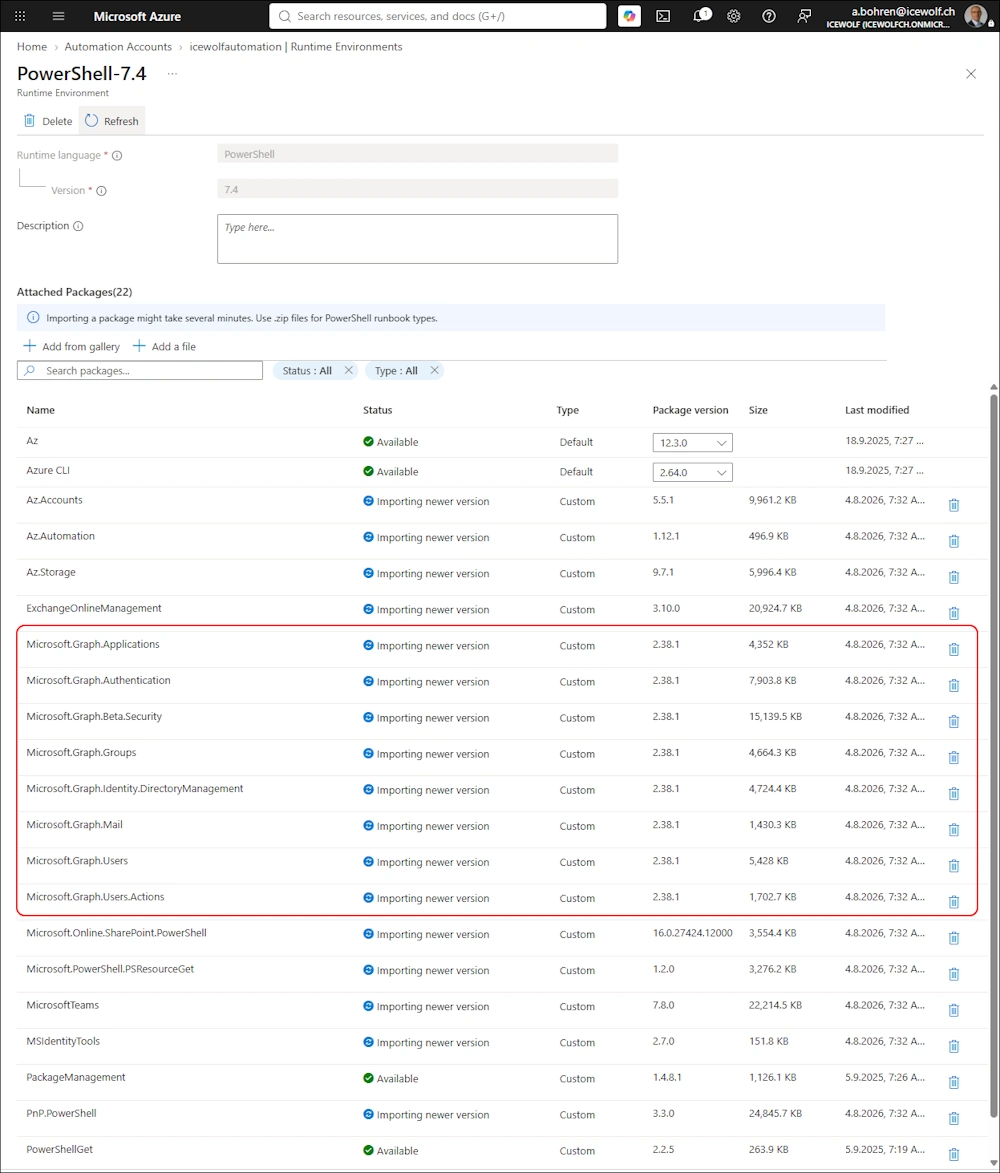The image size is (1000, 1173).
Task: Open the help question mark icon
Action: pos(769,16)
